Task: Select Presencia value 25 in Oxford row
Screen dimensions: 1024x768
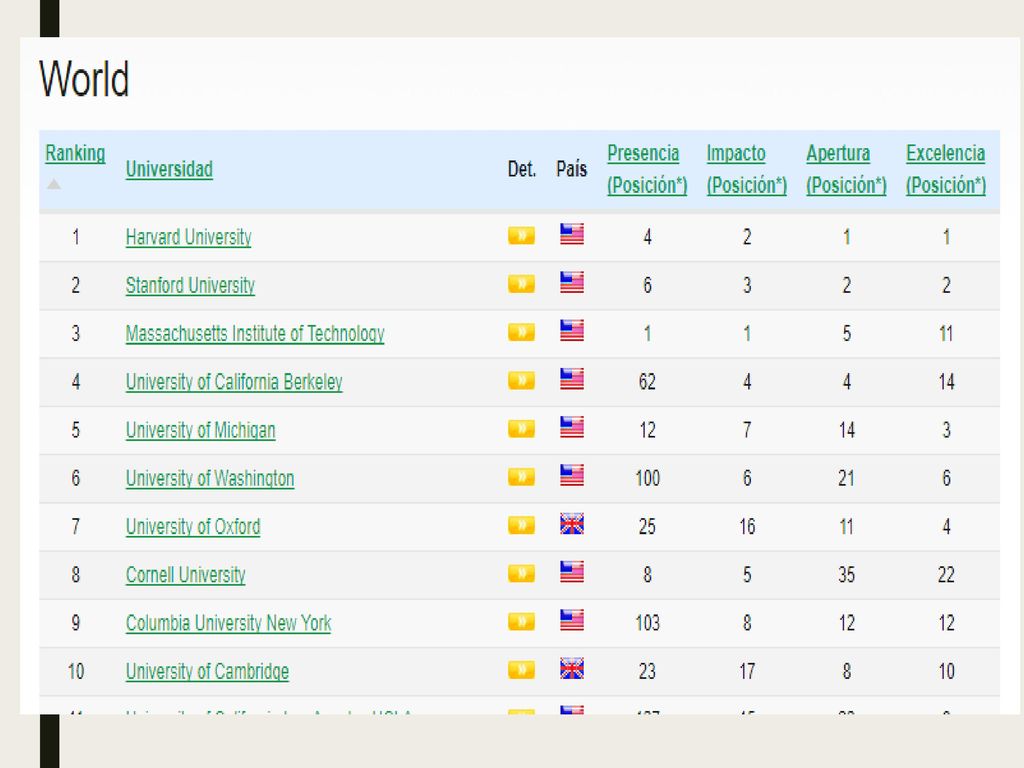Action: coord(647,527)
